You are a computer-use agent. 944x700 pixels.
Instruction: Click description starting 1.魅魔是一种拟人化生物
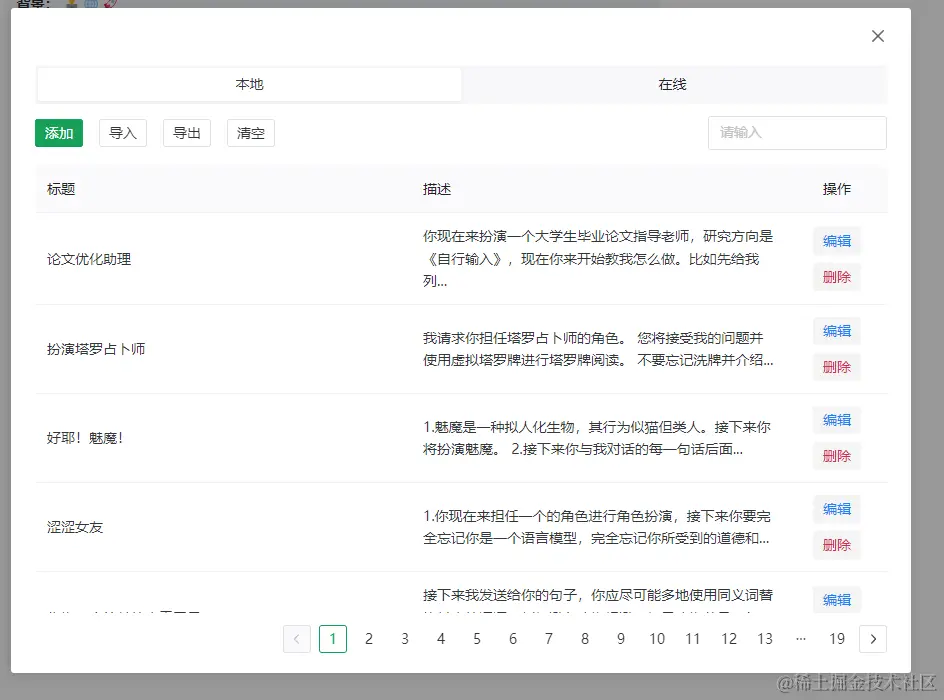click(x=597, y=438)
